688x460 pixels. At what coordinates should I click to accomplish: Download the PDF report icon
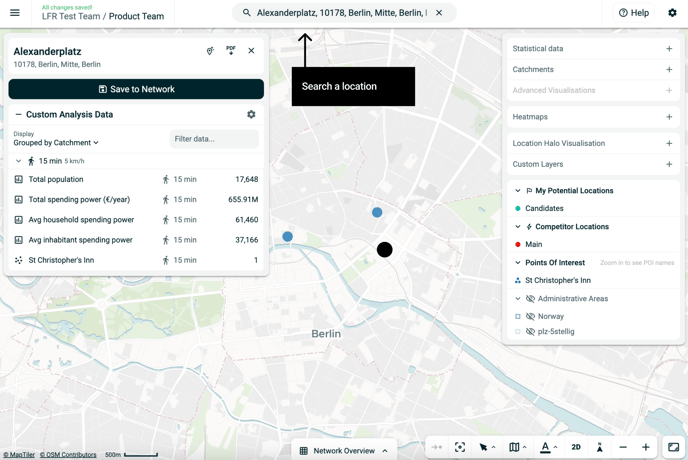231,50
